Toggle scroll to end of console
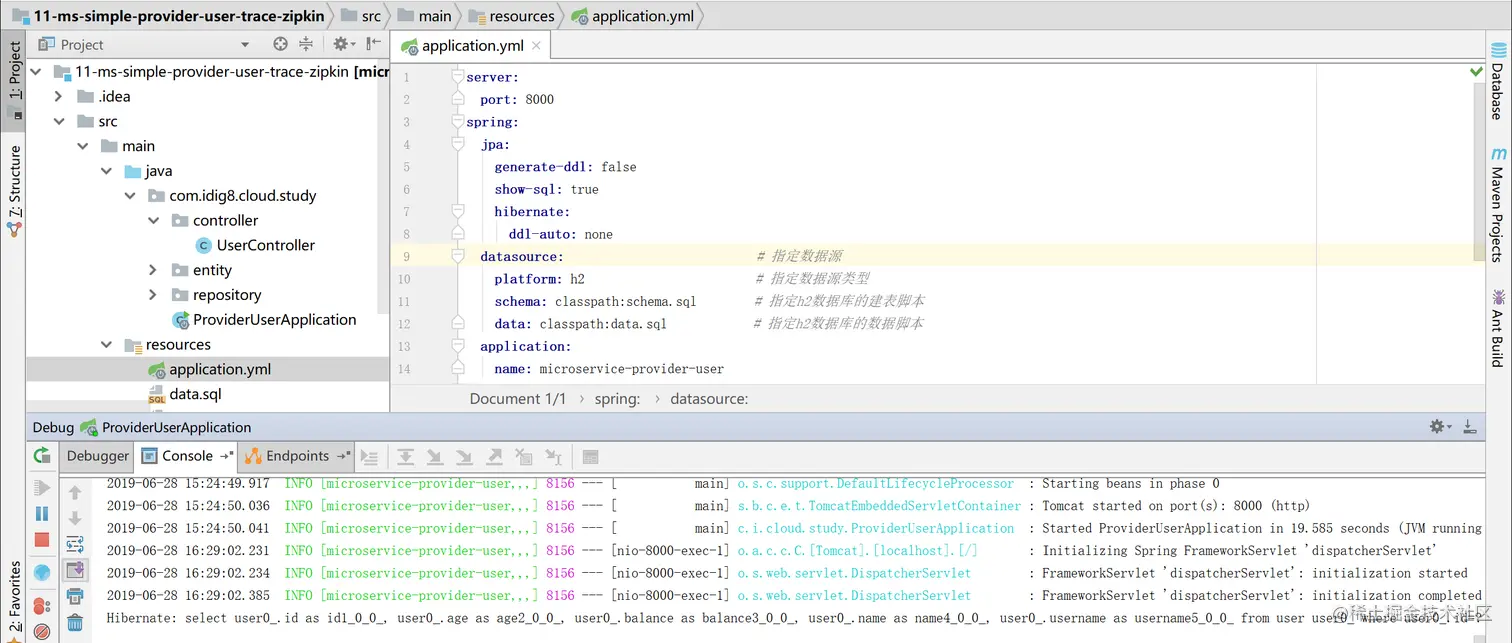The image size is (1512, 643). 75,570
